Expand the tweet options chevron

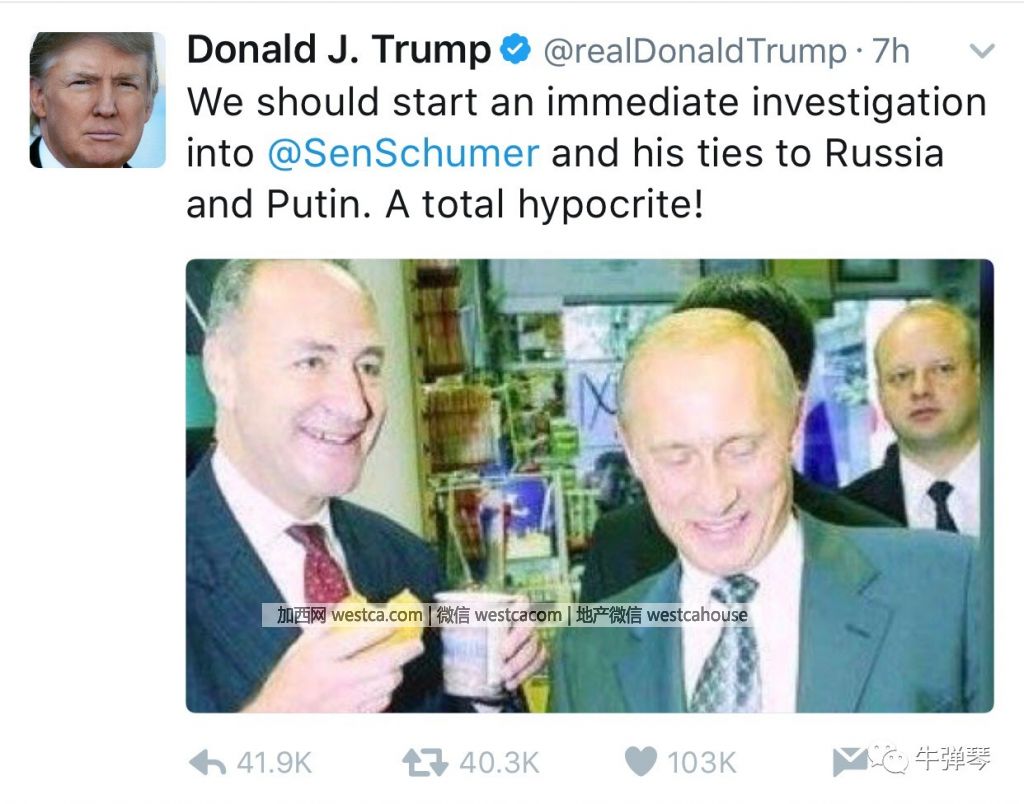[x=983, y=51]
